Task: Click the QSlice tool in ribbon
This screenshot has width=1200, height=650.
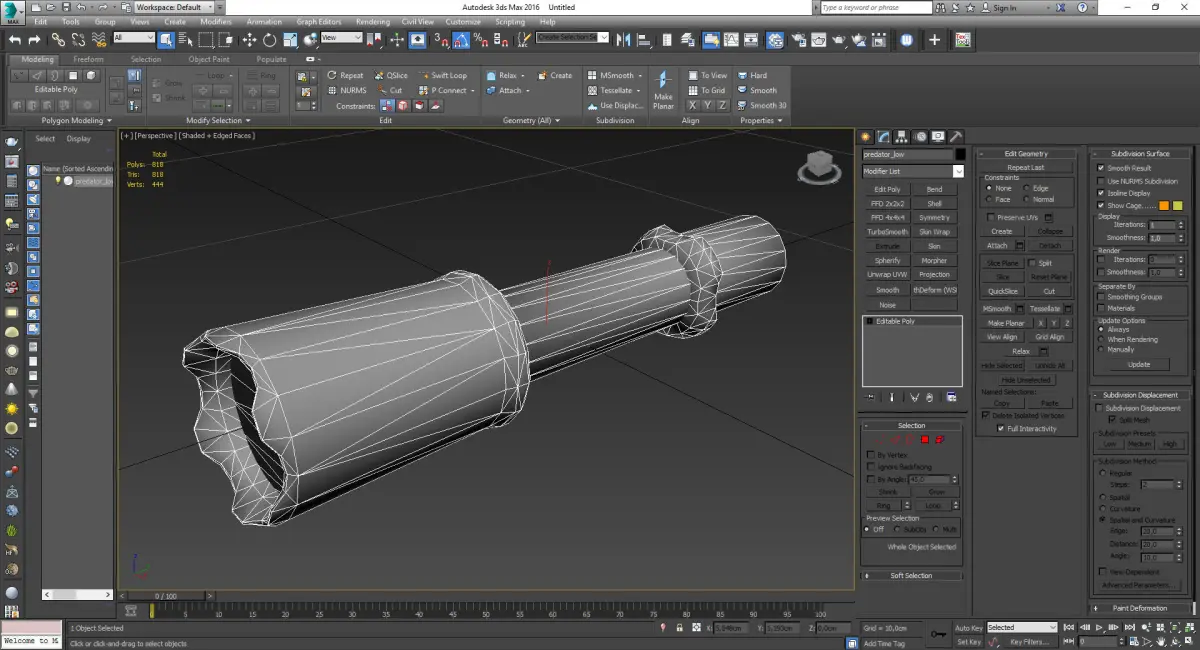Action: pos(390,75)
